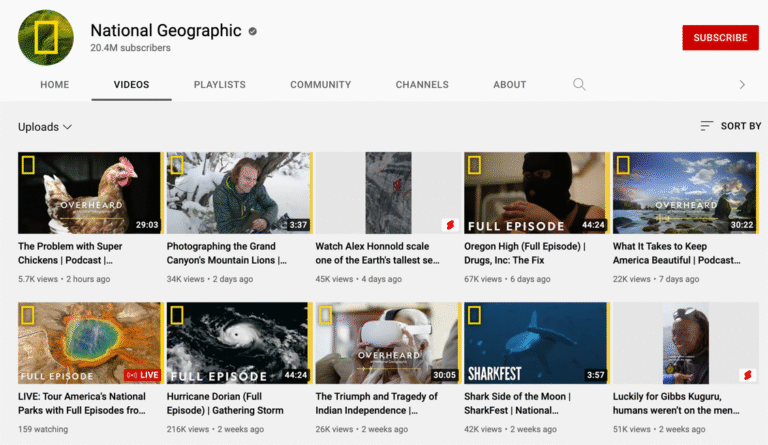The width and height of the screenshot is (768, 445).
Task: Open the channel search magnifier icon
Action: click(579, 84)
